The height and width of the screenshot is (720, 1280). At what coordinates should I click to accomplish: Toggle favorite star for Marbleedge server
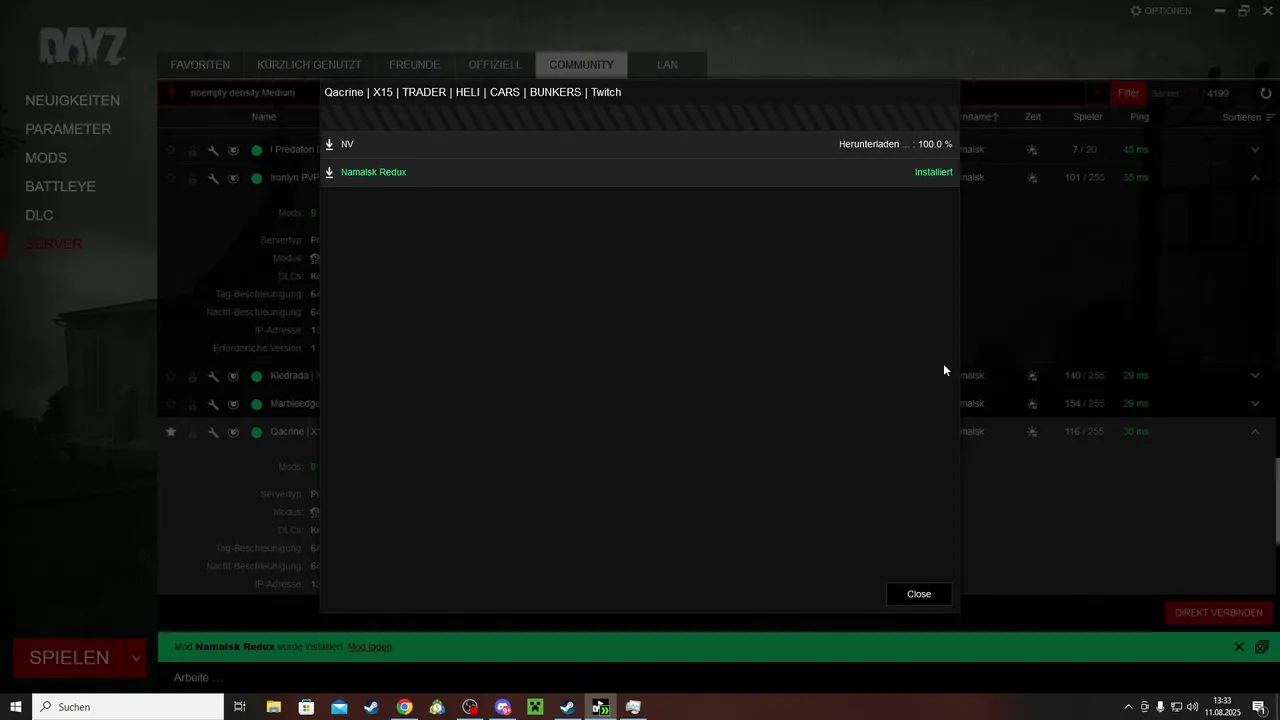171,404
